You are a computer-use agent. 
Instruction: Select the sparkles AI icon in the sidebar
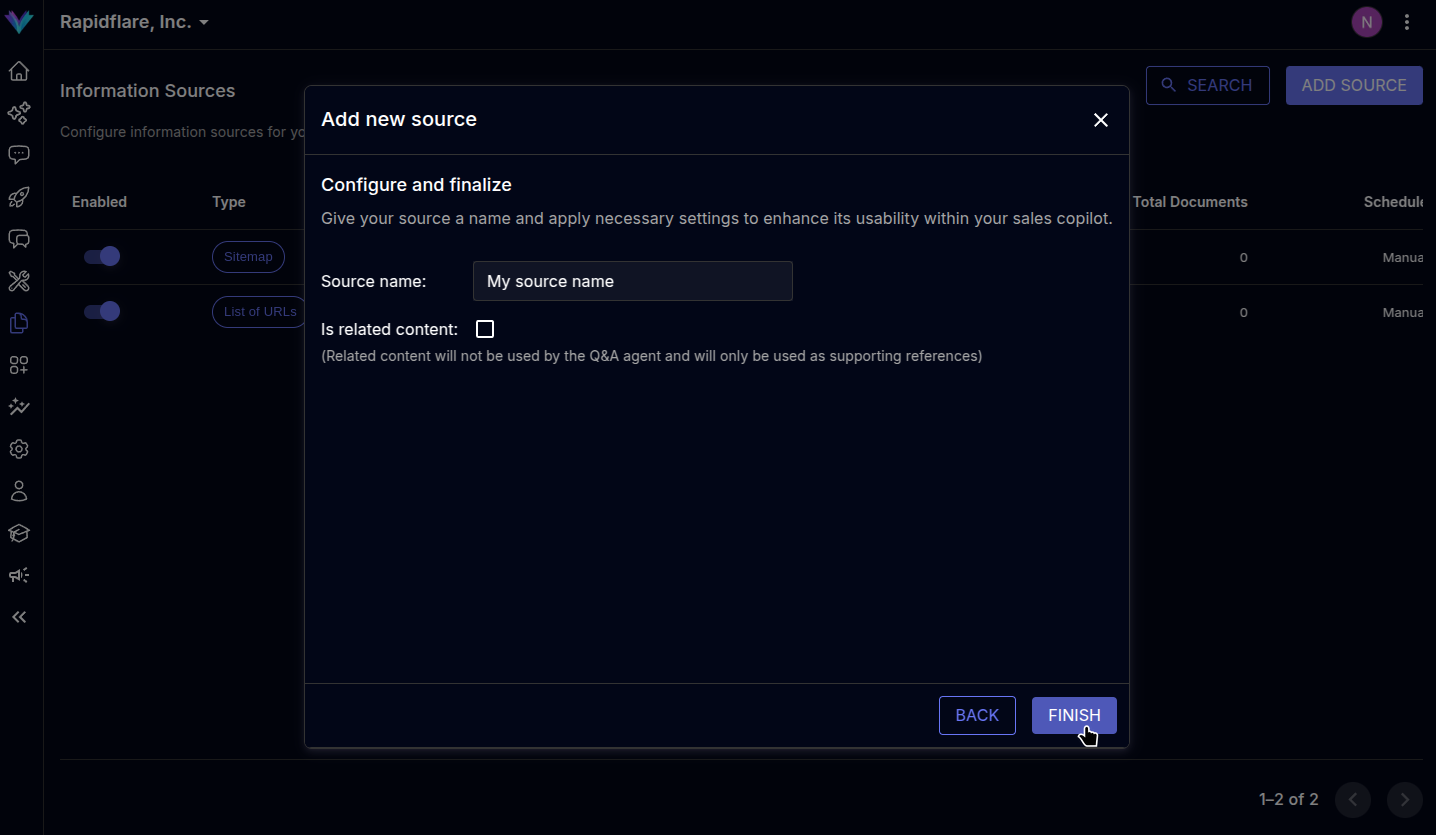(x=18, y=113)
